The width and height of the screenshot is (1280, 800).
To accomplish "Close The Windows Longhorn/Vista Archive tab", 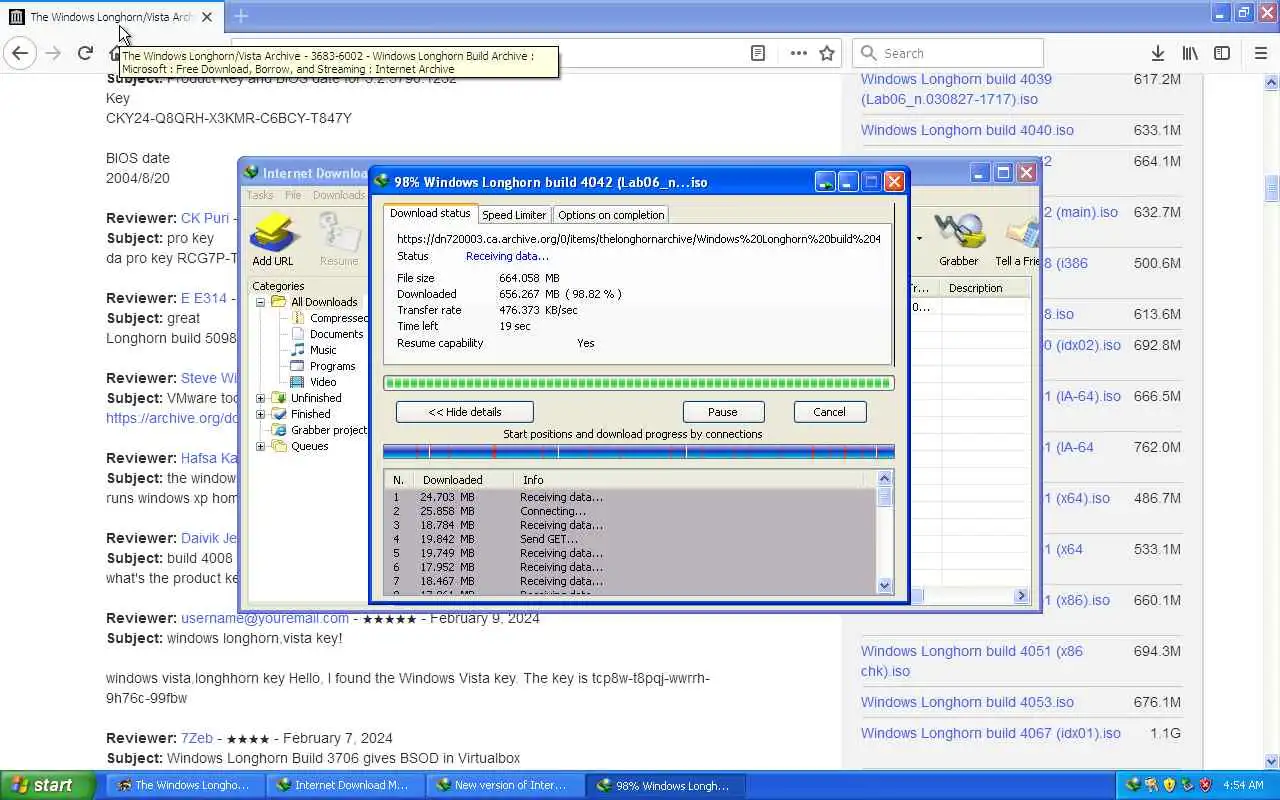I will (x=207, y=17).
